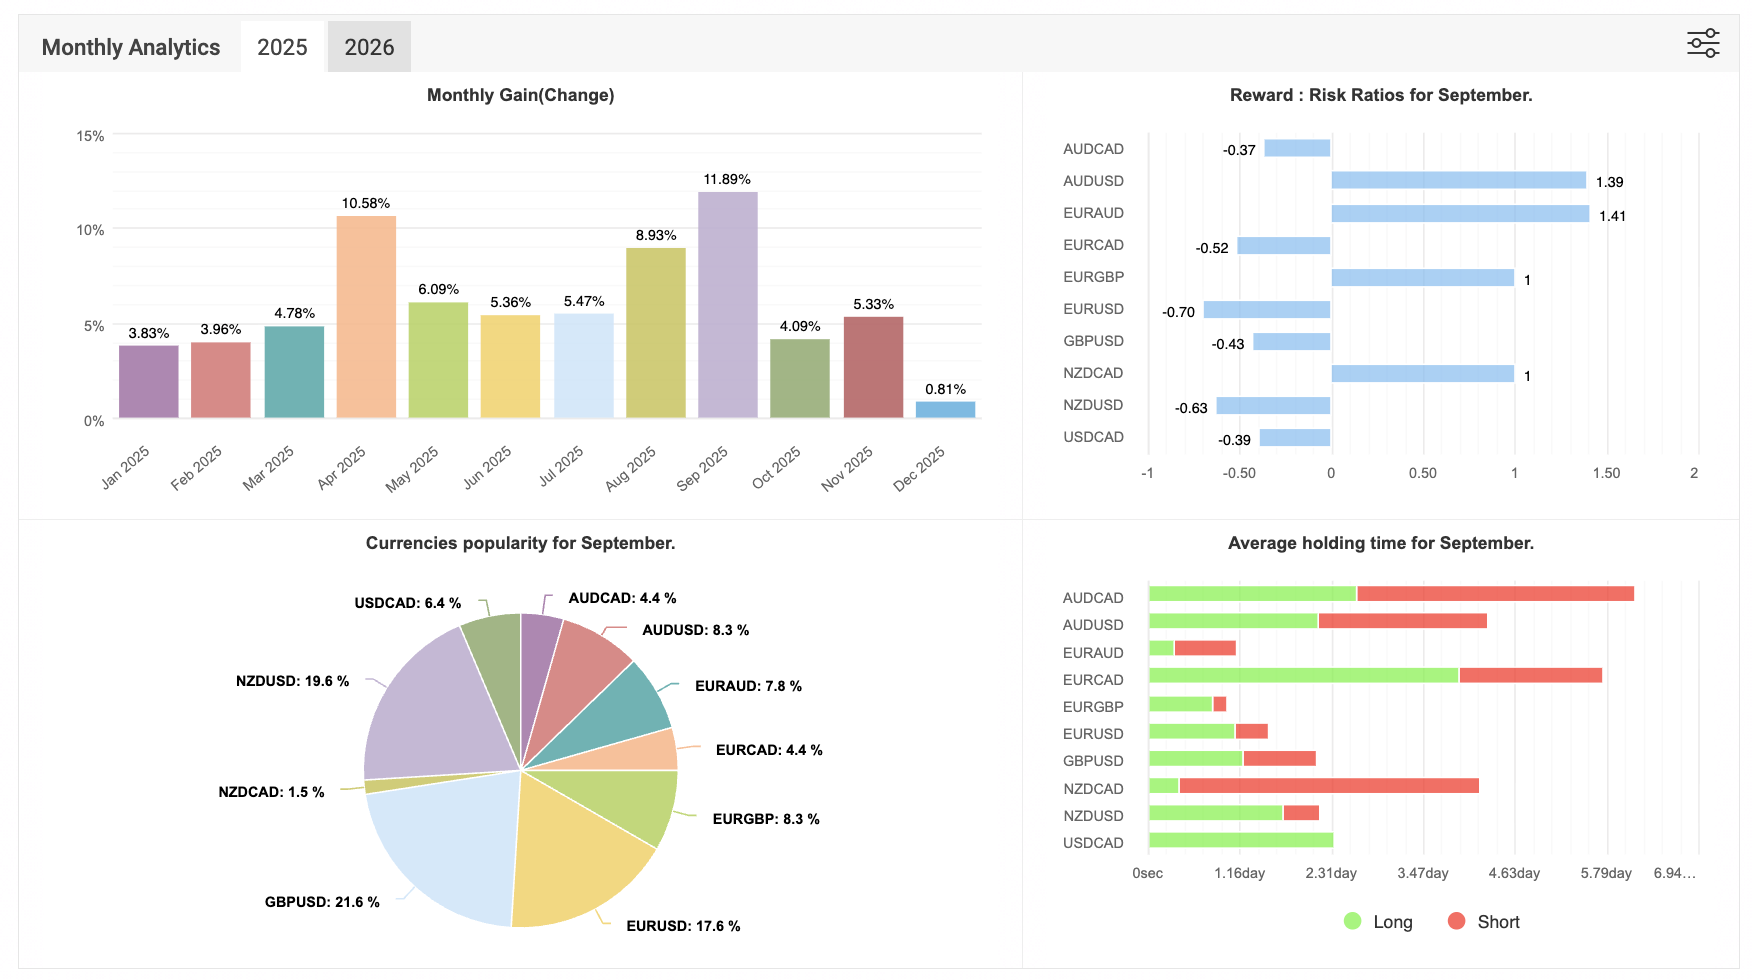Switch to the 2026 tab
This screenshot has width=1752, height=980.
[x=369, y=47]
